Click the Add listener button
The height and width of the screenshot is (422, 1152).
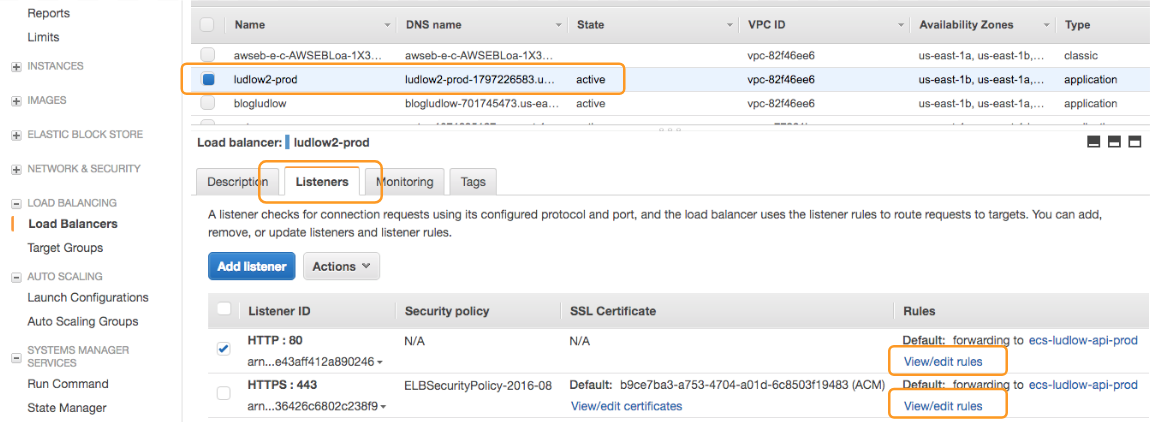point(252,266)
